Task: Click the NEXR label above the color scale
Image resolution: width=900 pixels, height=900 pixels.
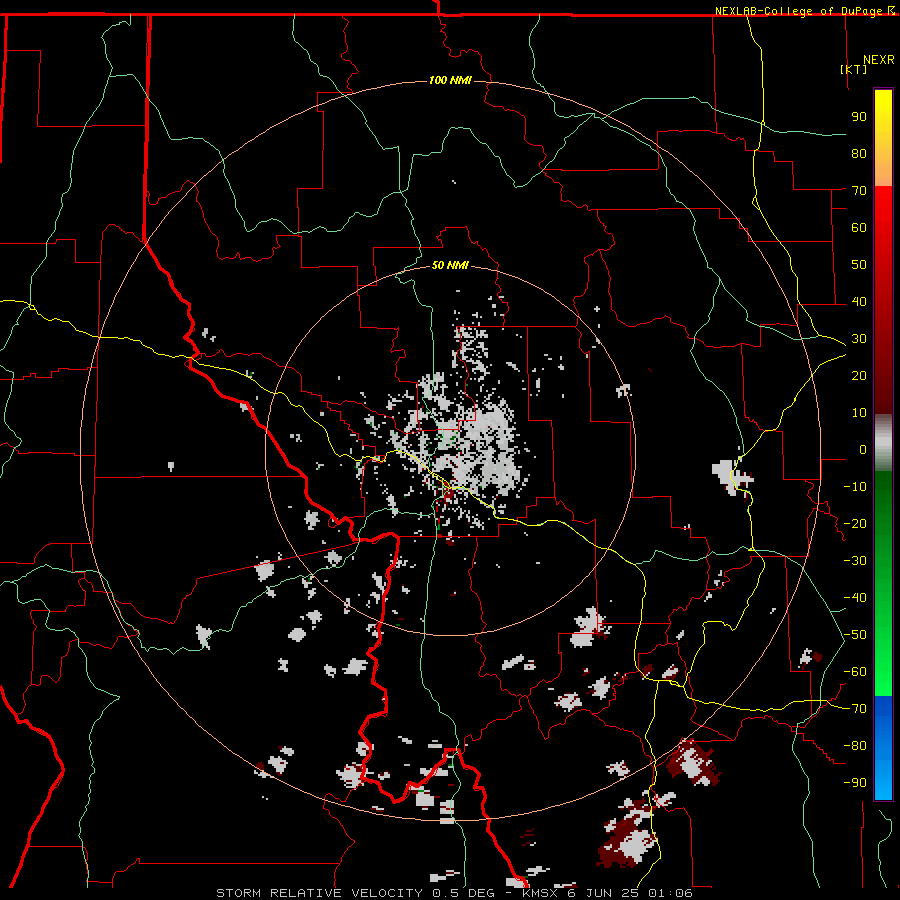Action: click(879, 60)
